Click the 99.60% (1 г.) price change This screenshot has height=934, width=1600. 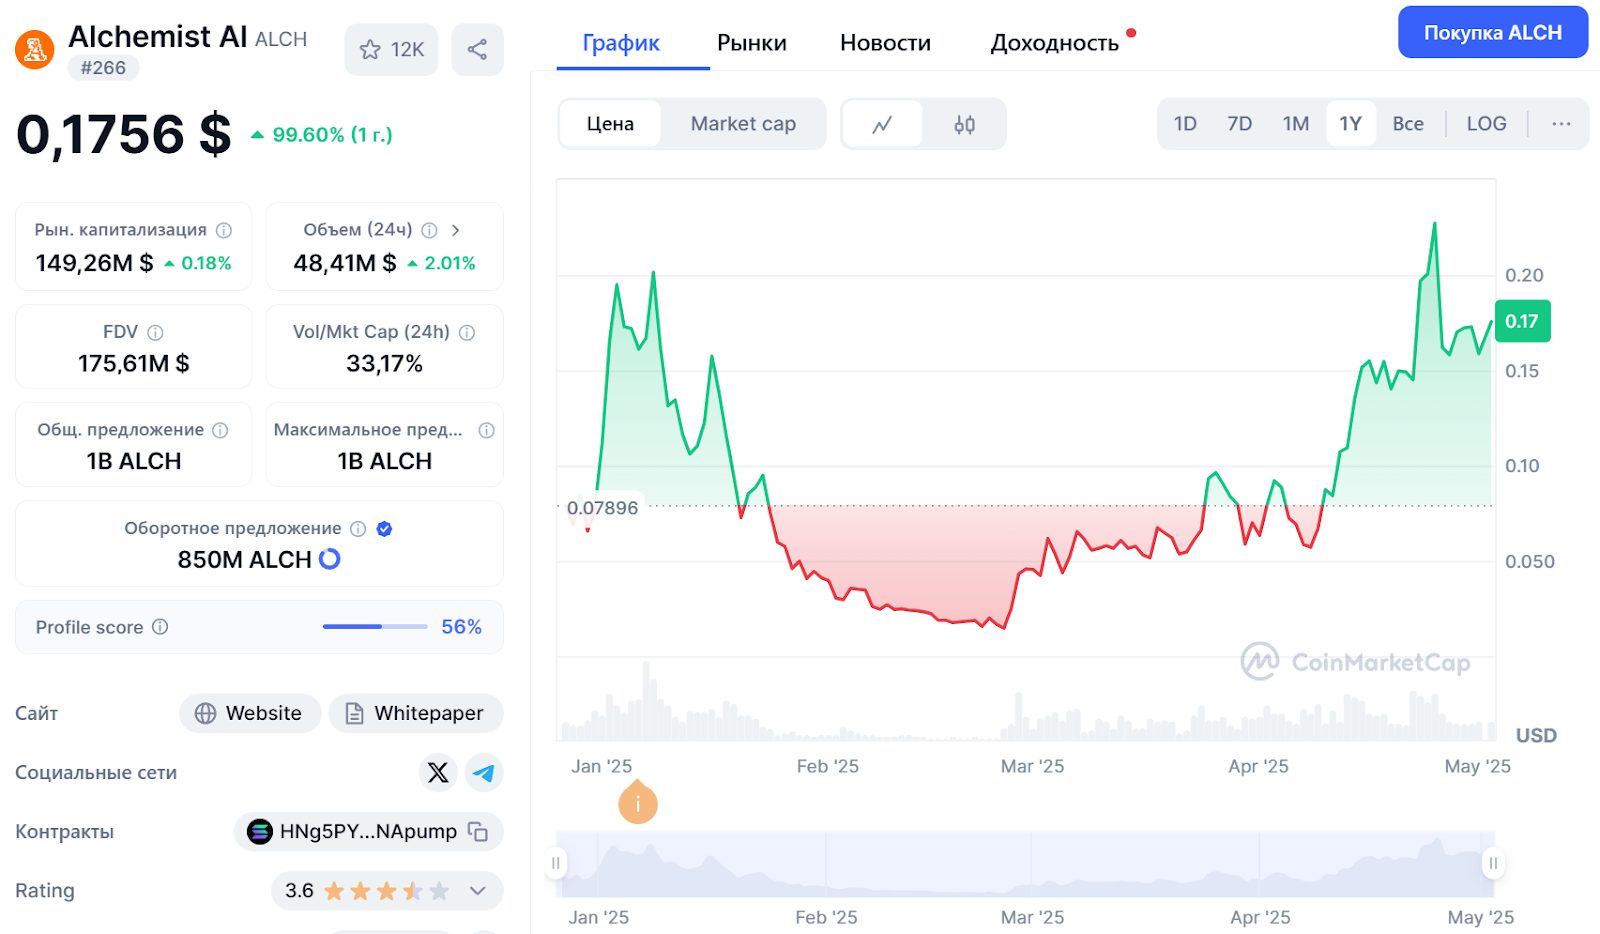[322, 135]
